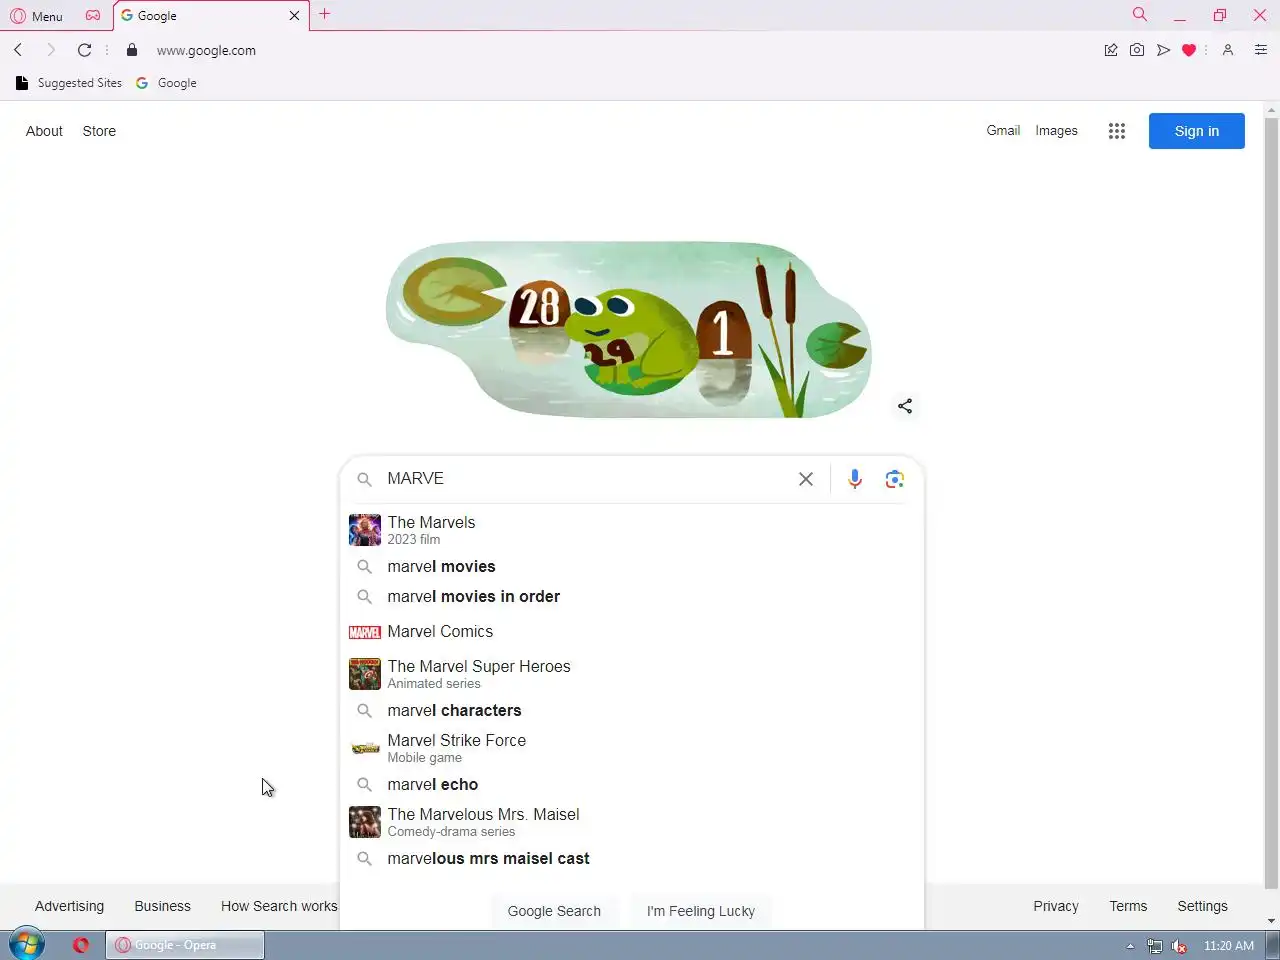Open Suggested Sites bookmark
Viewport: 1280px width, 960px height.
[69, 83]
